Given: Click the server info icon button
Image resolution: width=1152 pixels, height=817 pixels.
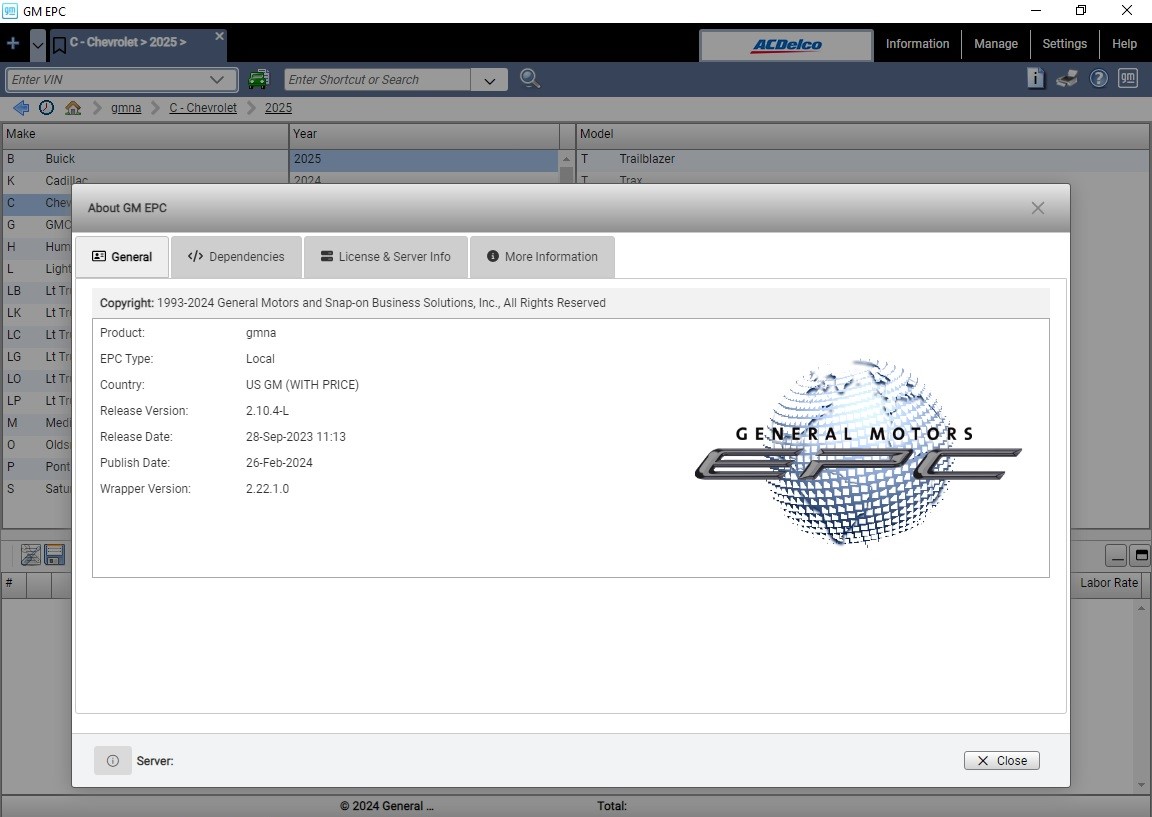Looking at the screenshot, I should (x=112, y=760).
